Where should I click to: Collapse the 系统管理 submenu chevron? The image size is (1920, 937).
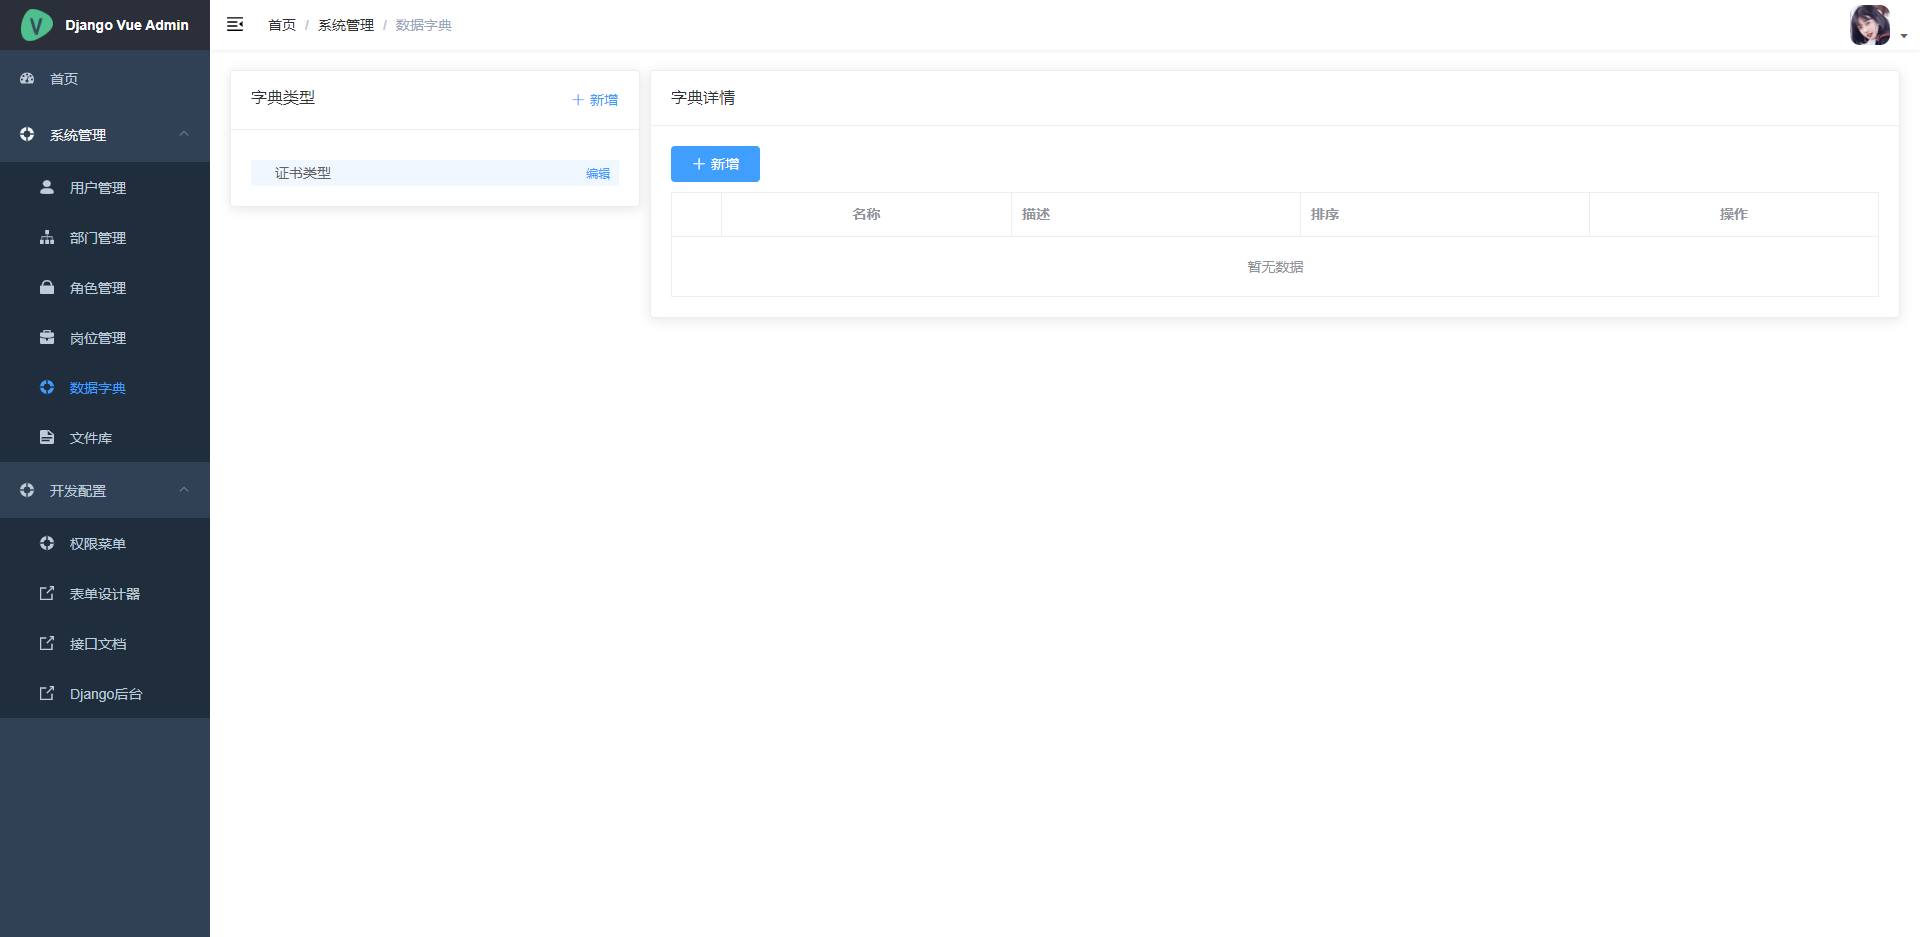point(184,134)
